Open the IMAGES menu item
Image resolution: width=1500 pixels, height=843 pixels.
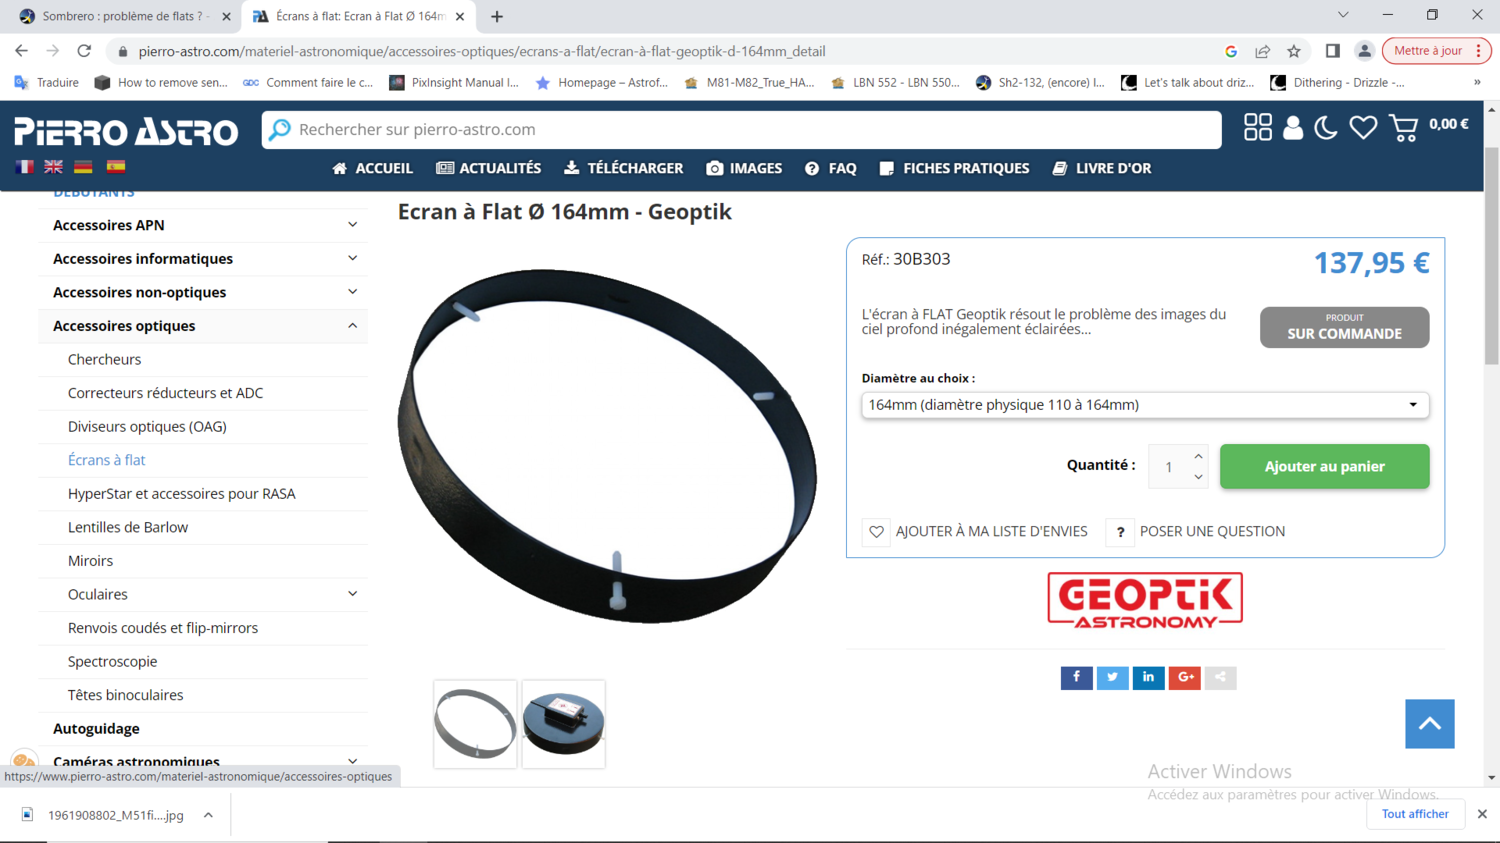pyautogui.click(x=744, y=168)
